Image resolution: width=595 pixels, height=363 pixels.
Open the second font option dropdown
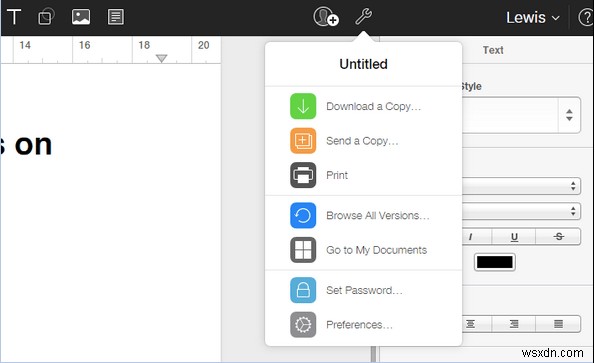(521, 211)
